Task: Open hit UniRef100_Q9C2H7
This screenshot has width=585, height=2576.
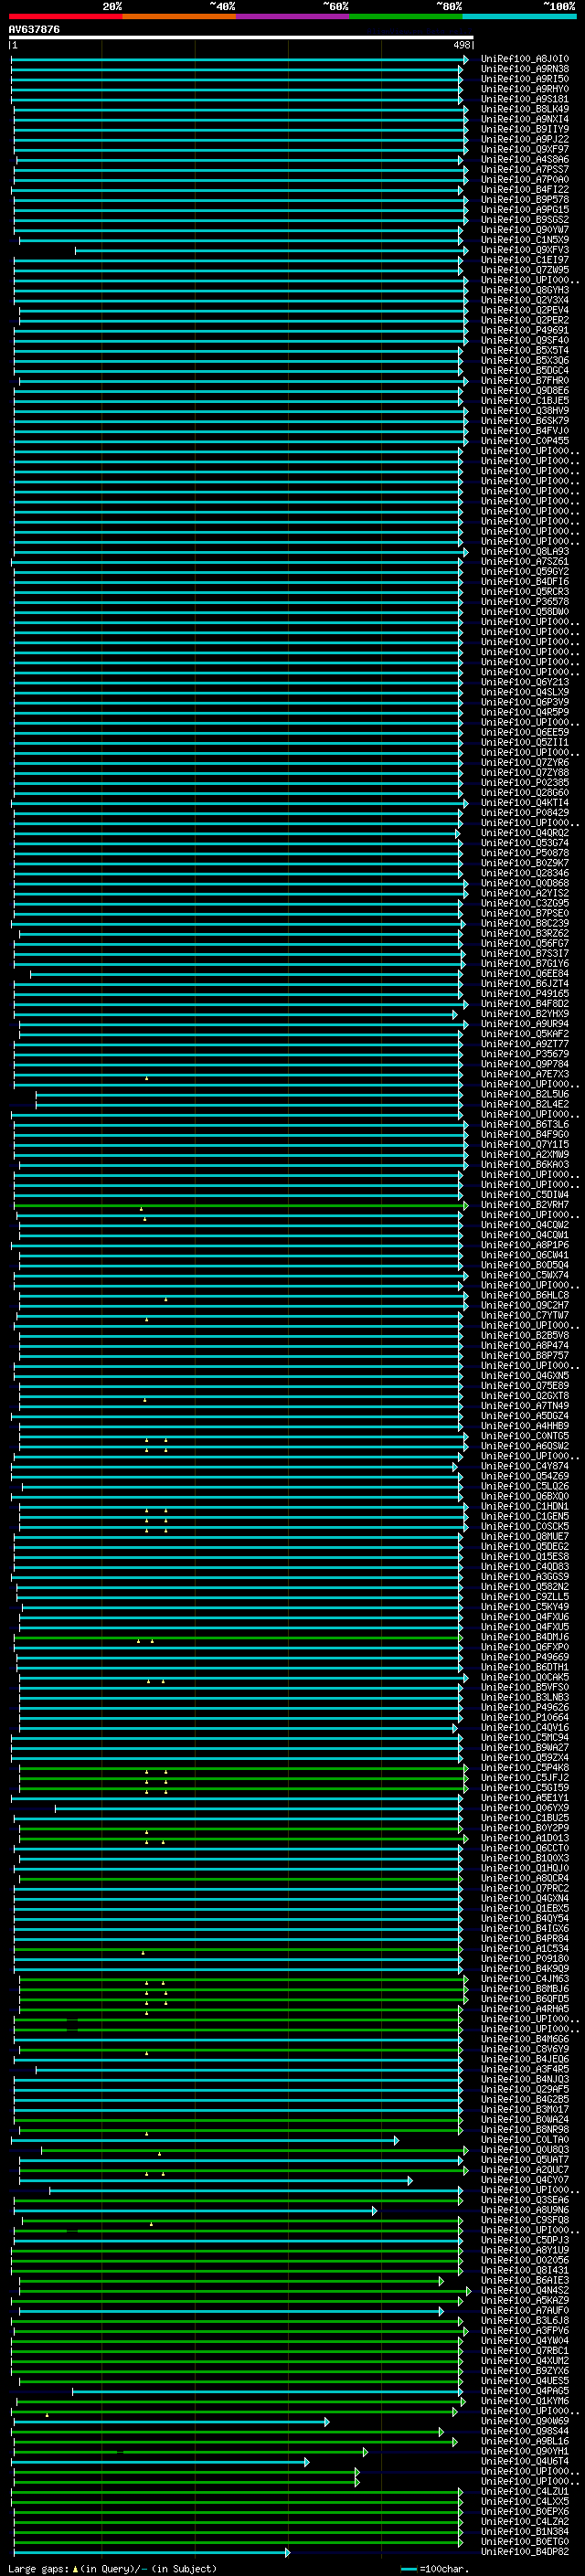Action: pos(525,1305)
